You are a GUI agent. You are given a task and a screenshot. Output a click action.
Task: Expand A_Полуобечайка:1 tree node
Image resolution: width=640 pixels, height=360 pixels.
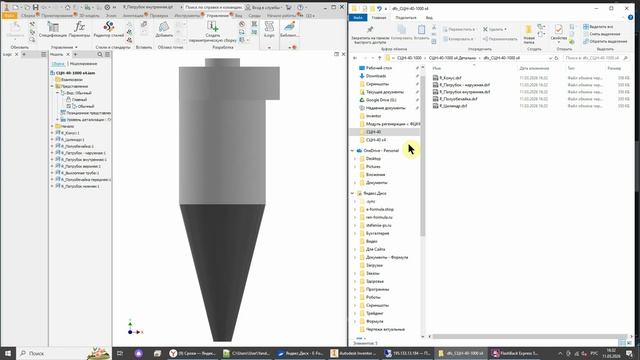(x=52, y=146)
